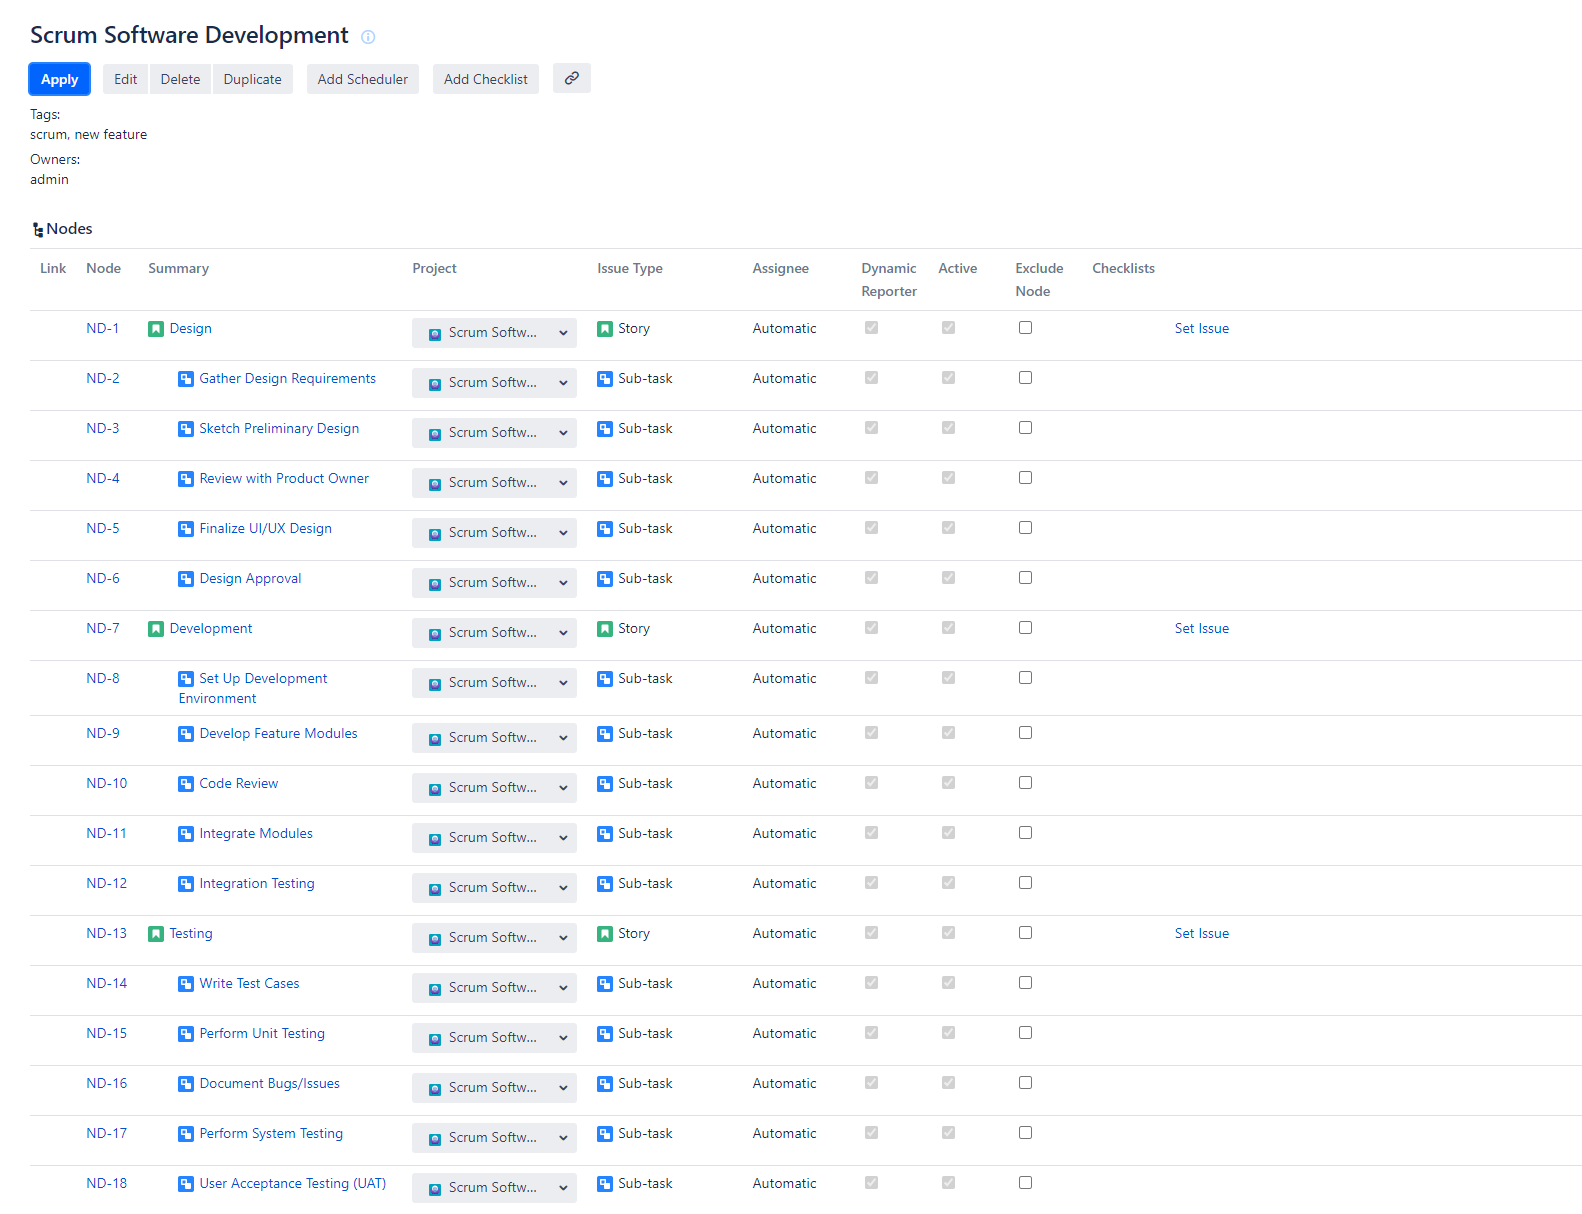The height and width of the screenshot is (1214, 1582).
Task: Click the Edit toolbar button
Action: point(125,79)
